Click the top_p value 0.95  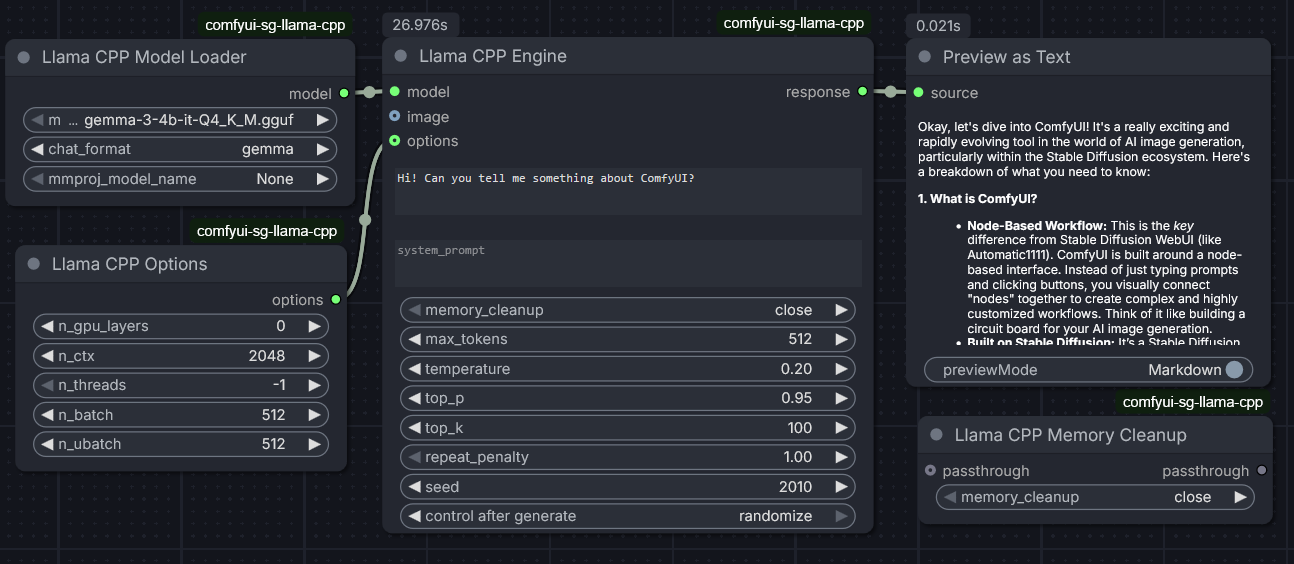pyautogui.click(x=797, y=398)
